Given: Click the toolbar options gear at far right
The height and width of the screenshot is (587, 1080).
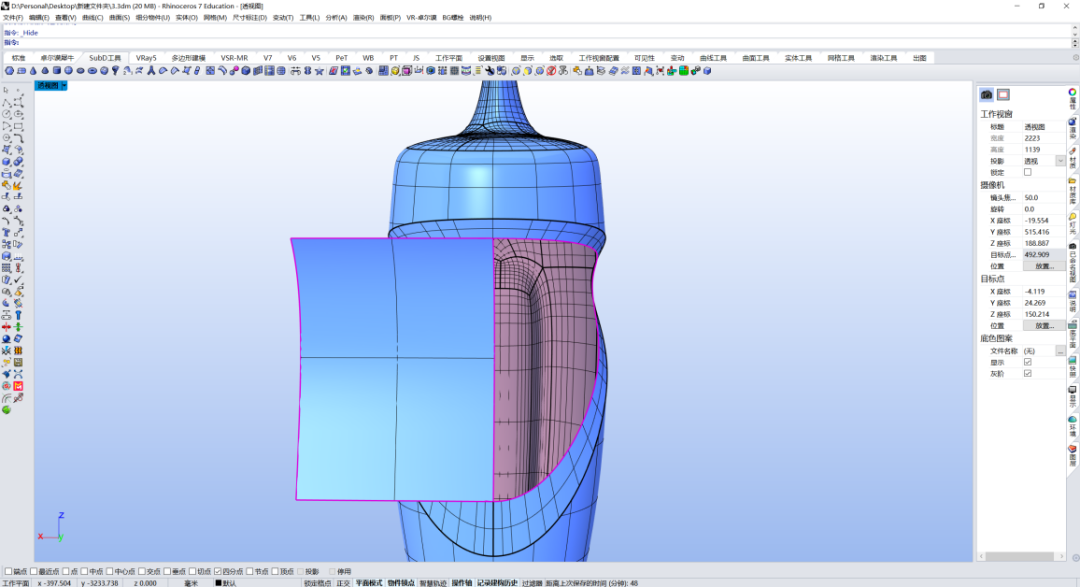Looking at the screenshot, I should pyautogui.click(x=1075, y=58).
